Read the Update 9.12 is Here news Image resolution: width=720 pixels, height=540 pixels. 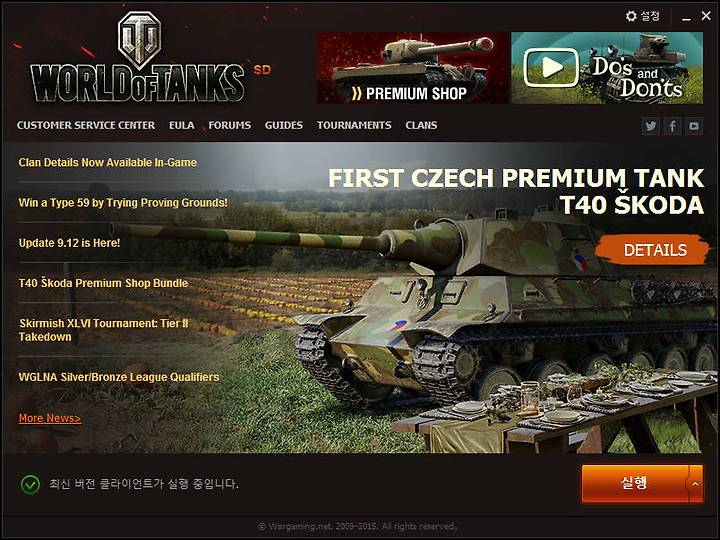(x=69, y=243)
